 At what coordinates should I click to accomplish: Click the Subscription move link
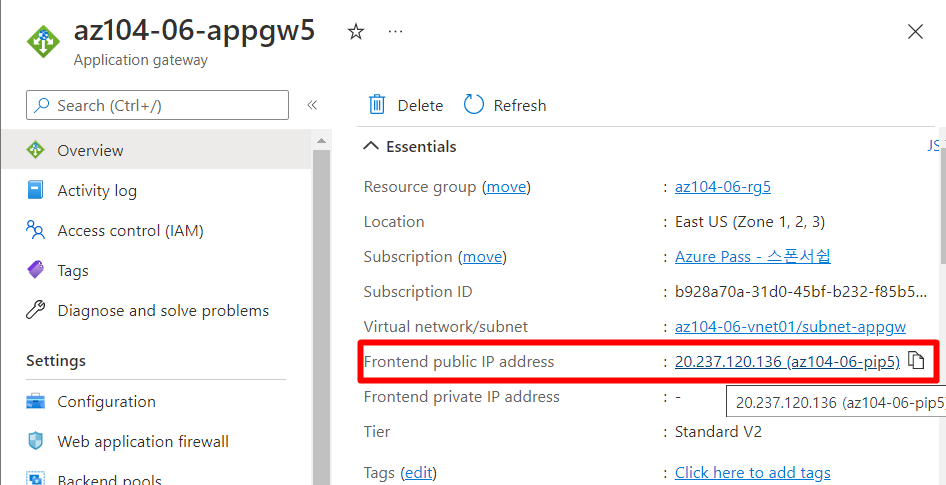[482, 257]
